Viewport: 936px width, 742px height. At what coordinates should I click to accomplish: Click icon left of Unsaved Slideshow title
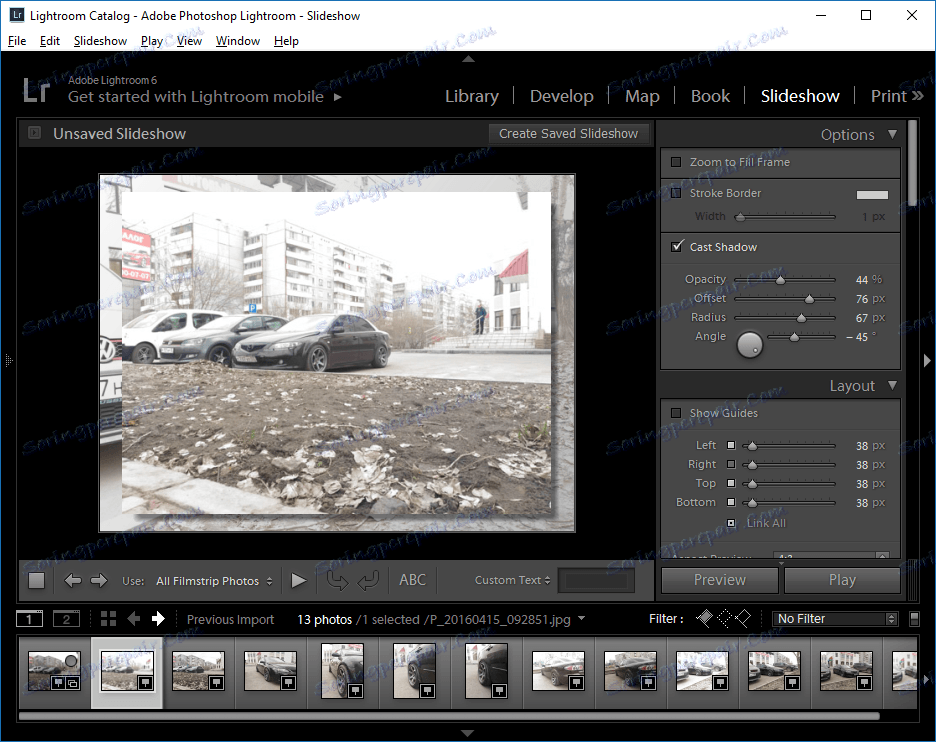pos(35,133)
